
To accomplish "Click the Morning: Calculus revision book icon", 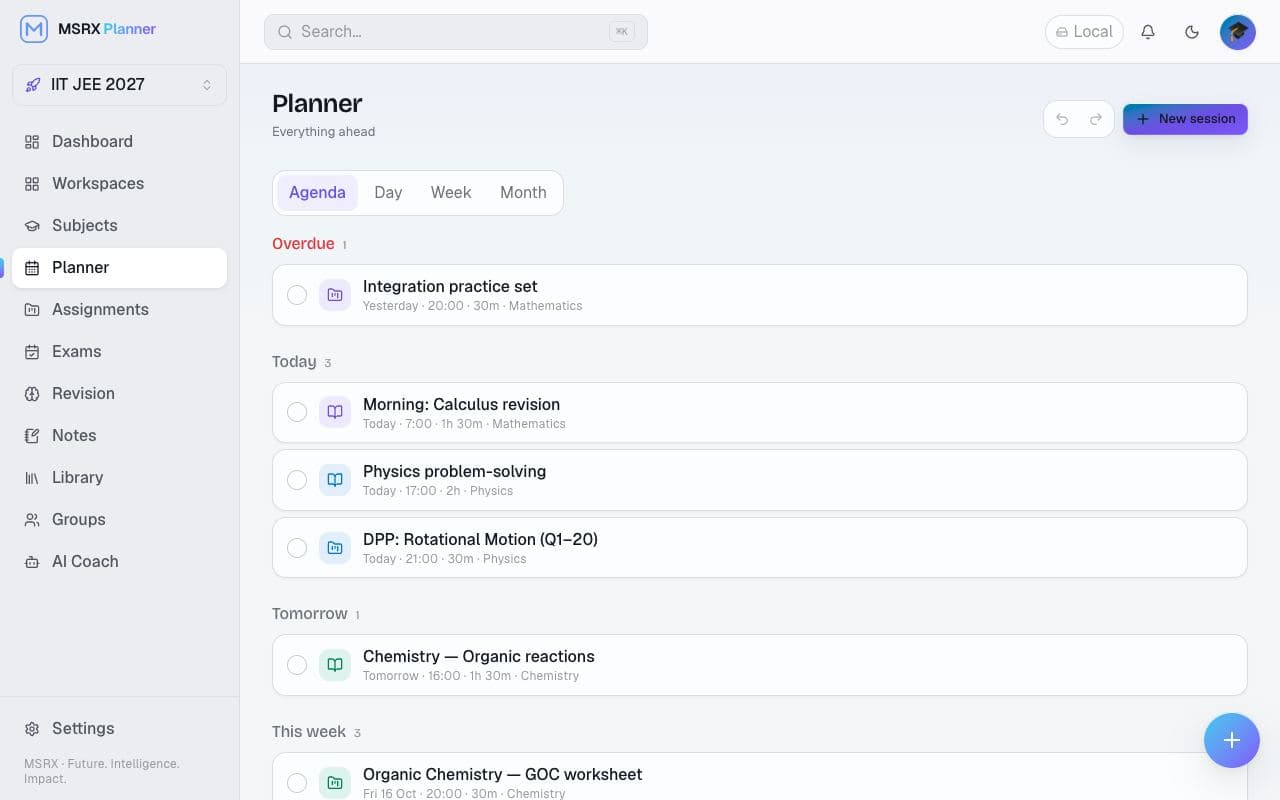I will click(x=335, y=412).
